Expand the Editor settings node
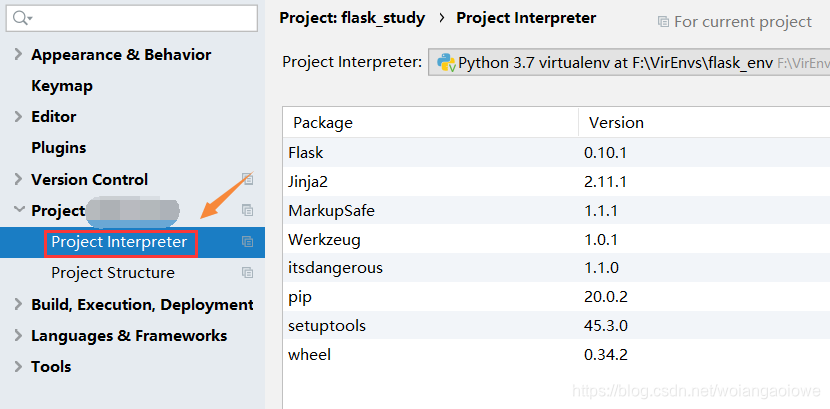This screenshot has height=409, width=830. coord(18,117)
